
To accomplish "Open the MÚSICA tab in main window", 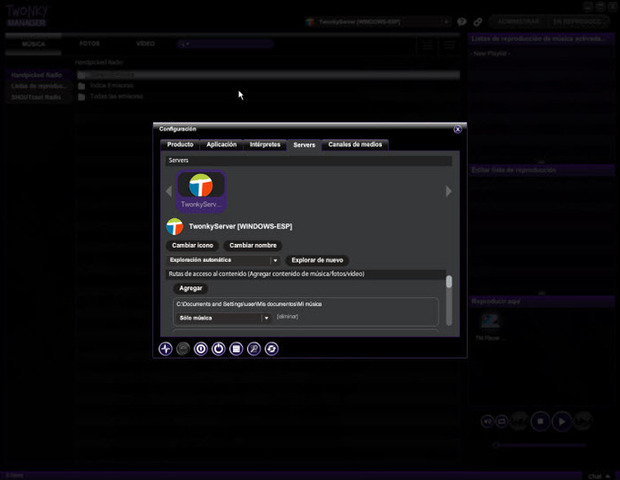I will (x=33, y=44).
